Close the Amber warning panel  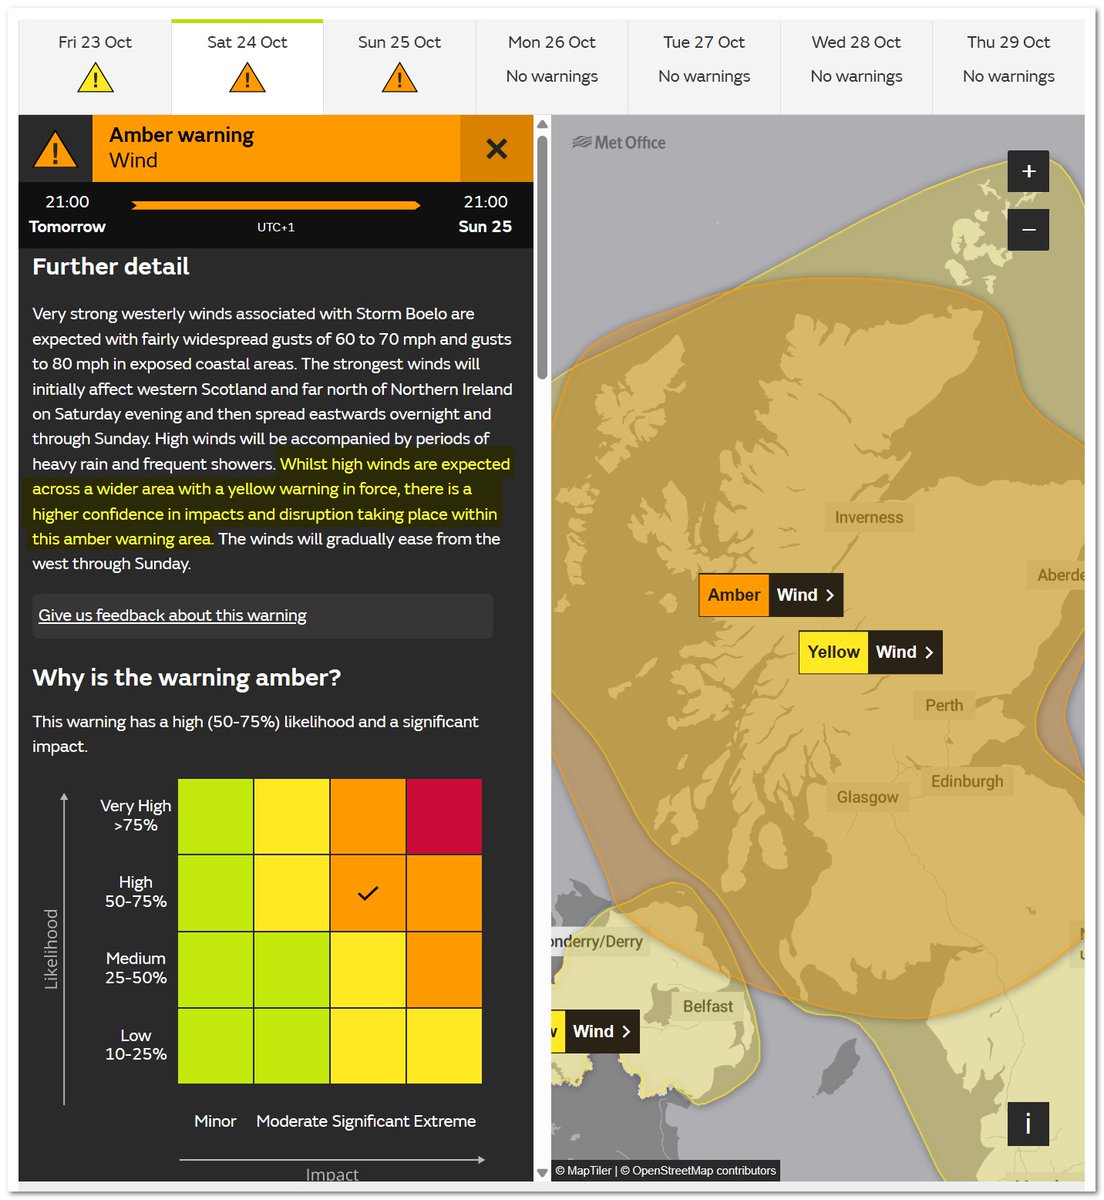[x=496, y=148]
